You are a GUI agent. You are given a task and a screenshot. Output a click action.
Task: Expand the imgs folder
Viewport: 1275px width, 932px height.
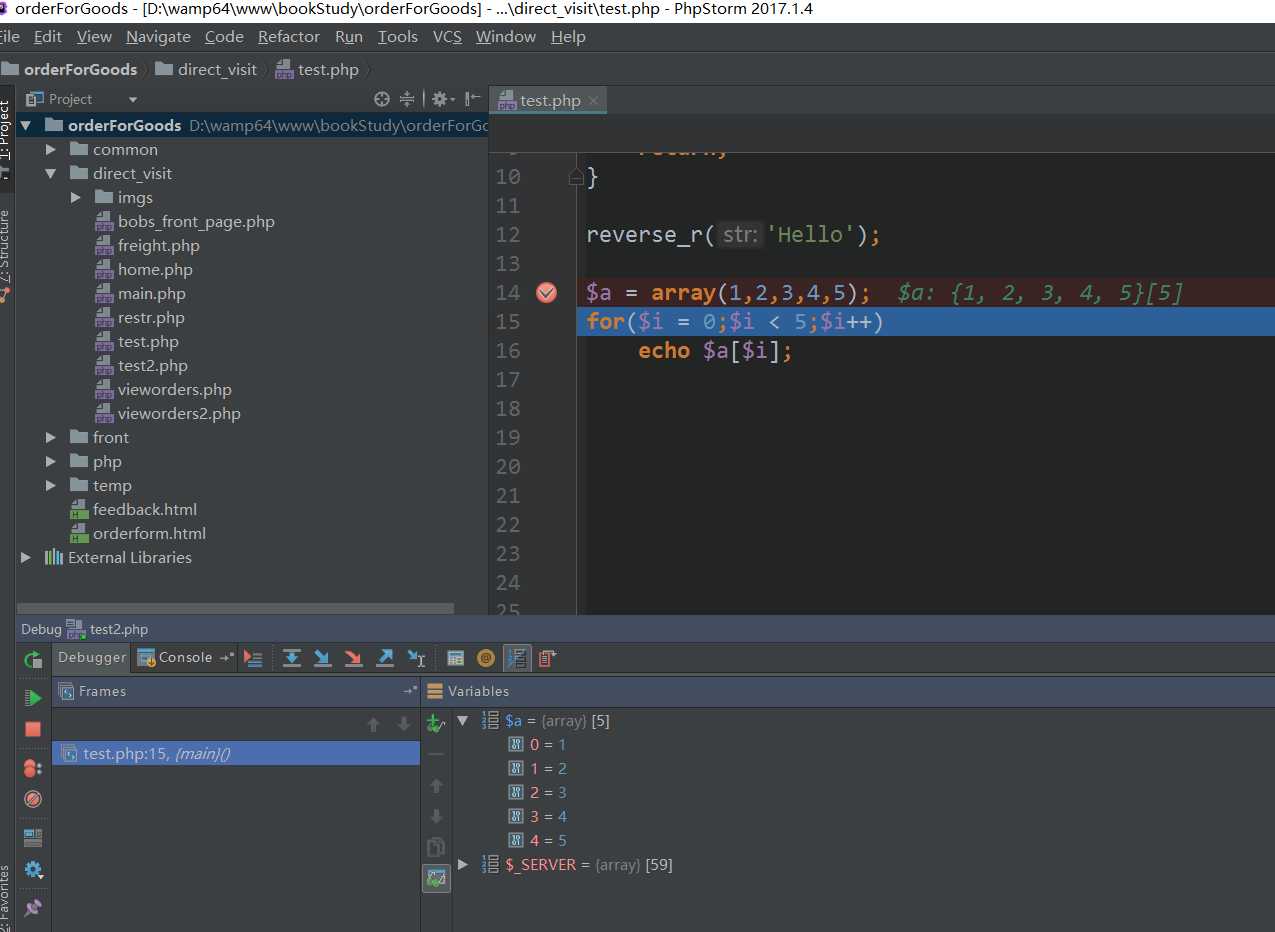76,197
